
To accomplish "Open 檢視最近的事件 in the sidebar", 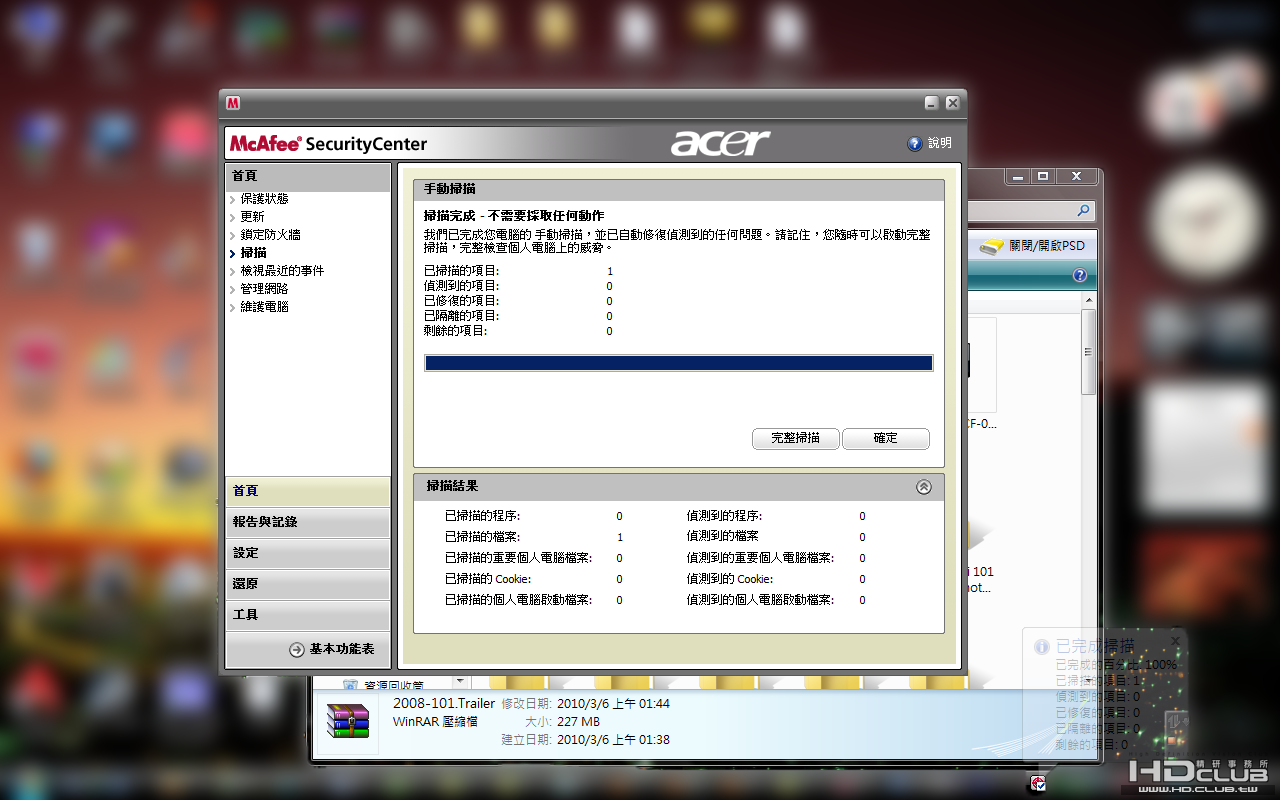I will pos(282,271).
